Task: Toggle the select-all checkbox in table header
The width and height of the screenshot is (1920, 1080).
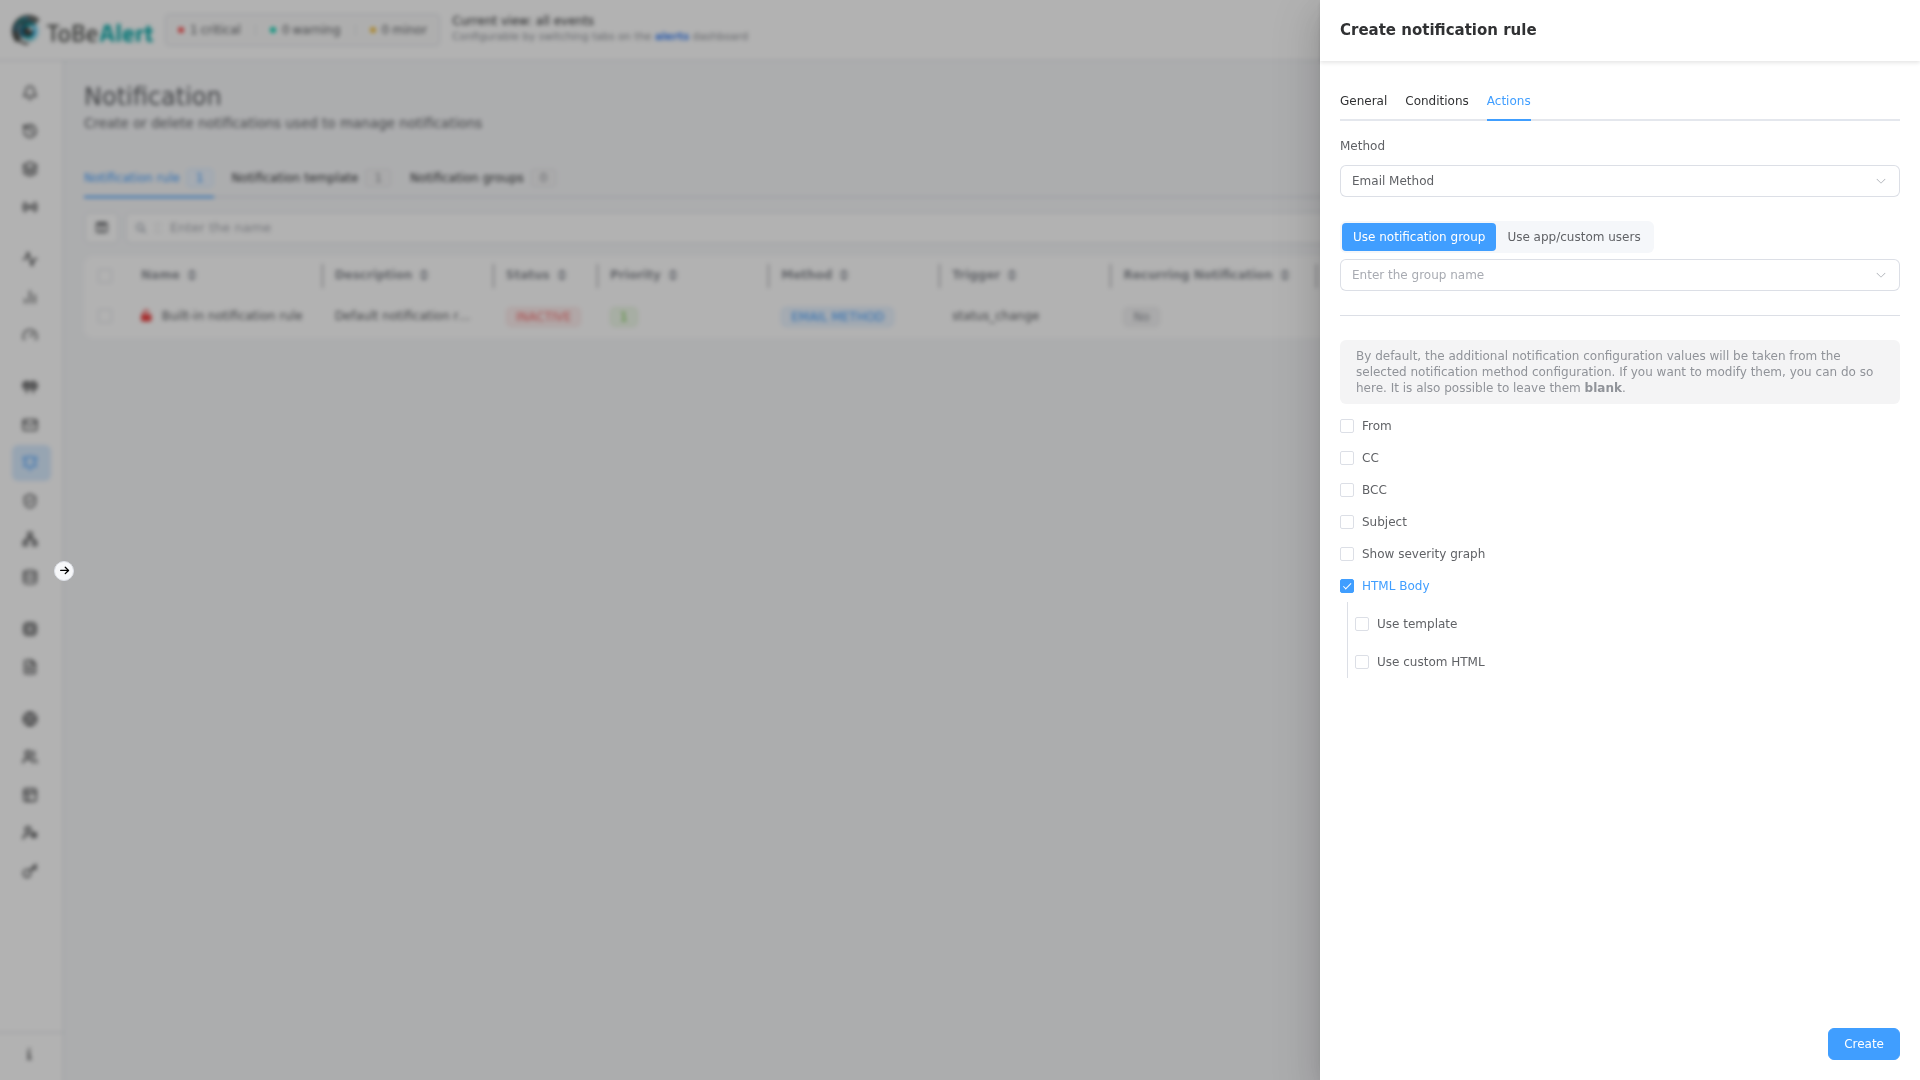Action: [x=105, y=275]
